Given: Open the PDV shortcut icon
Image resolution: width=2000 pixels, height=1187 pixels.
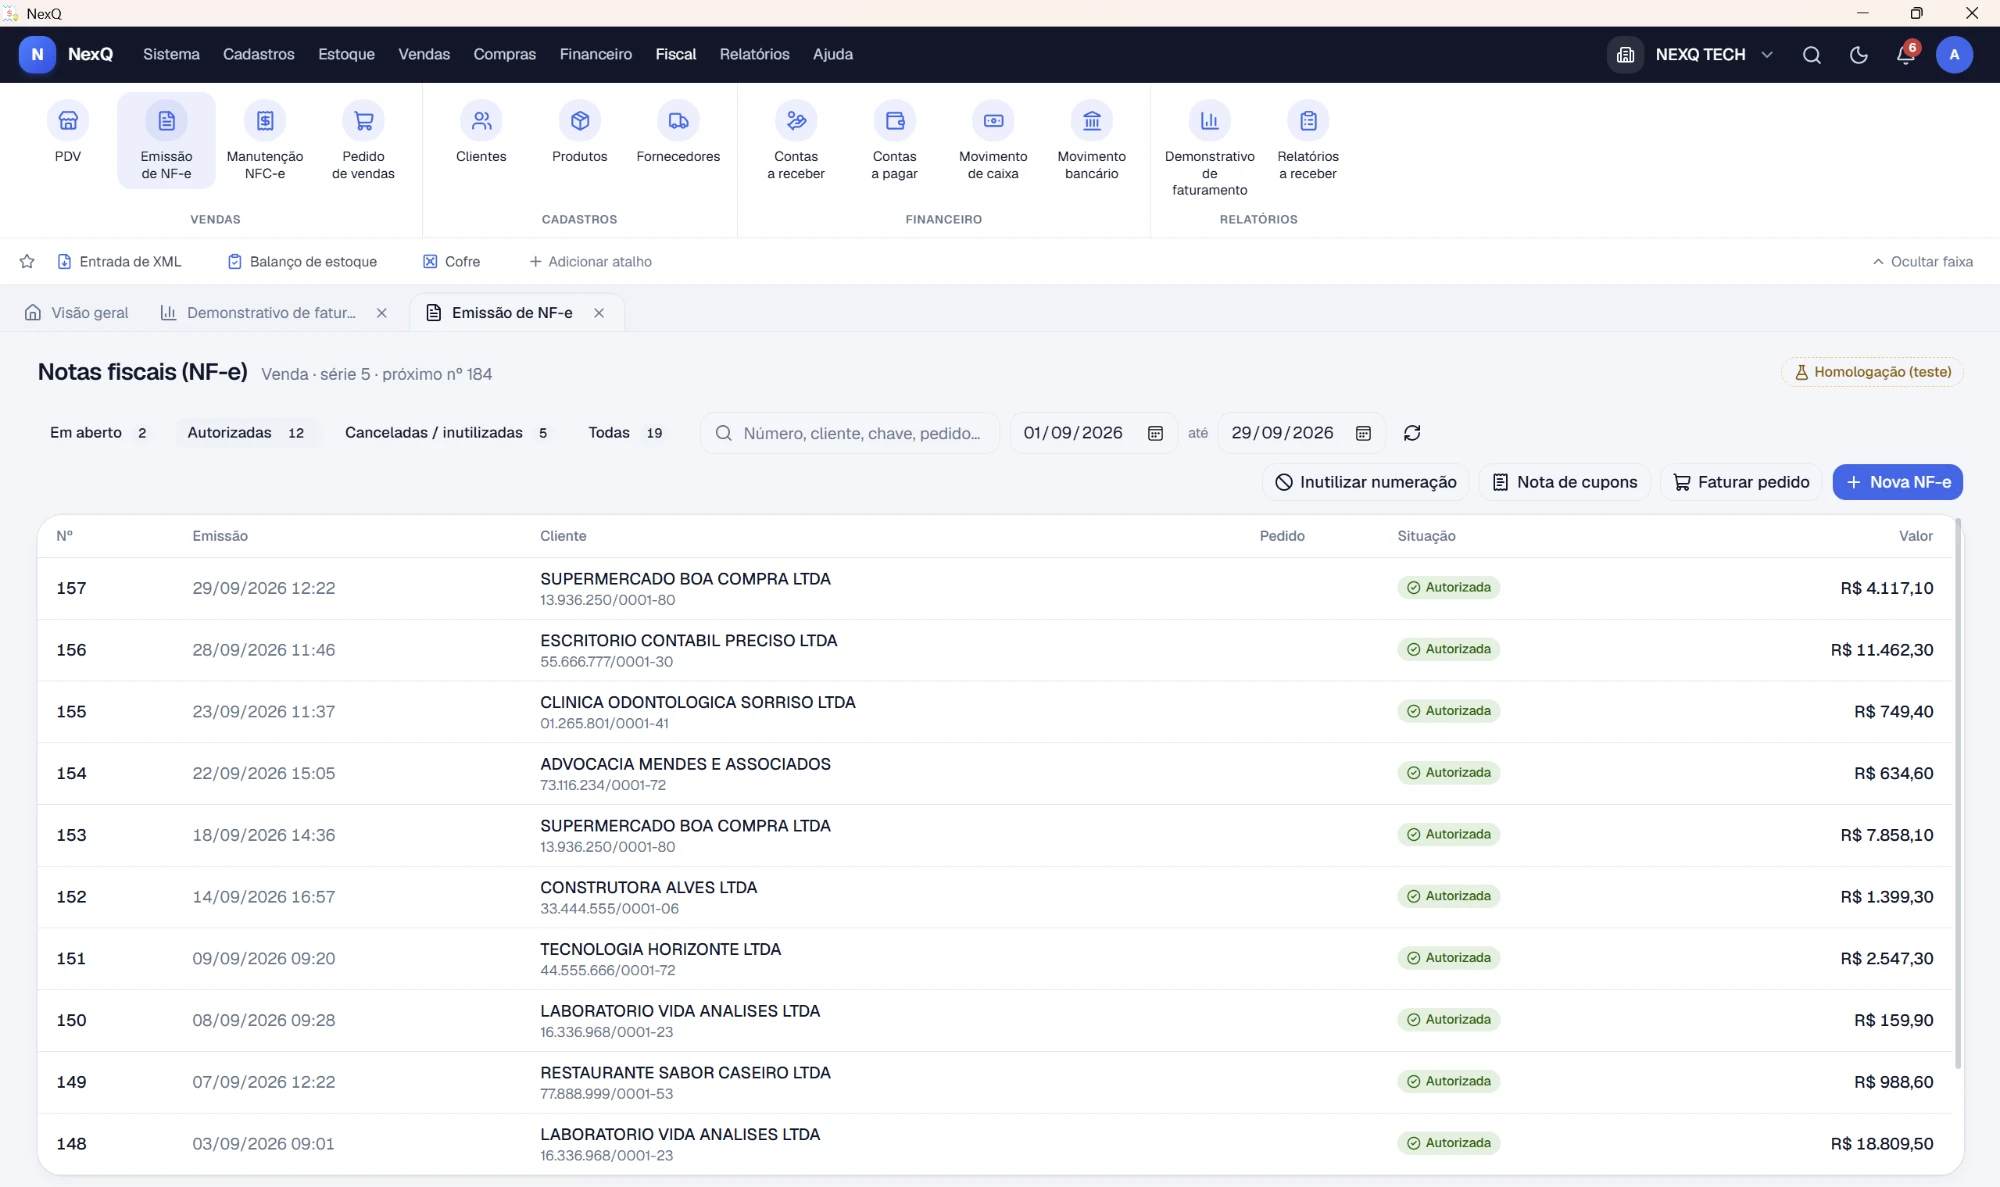Looking at the screenshot, I should pos(68,134).
